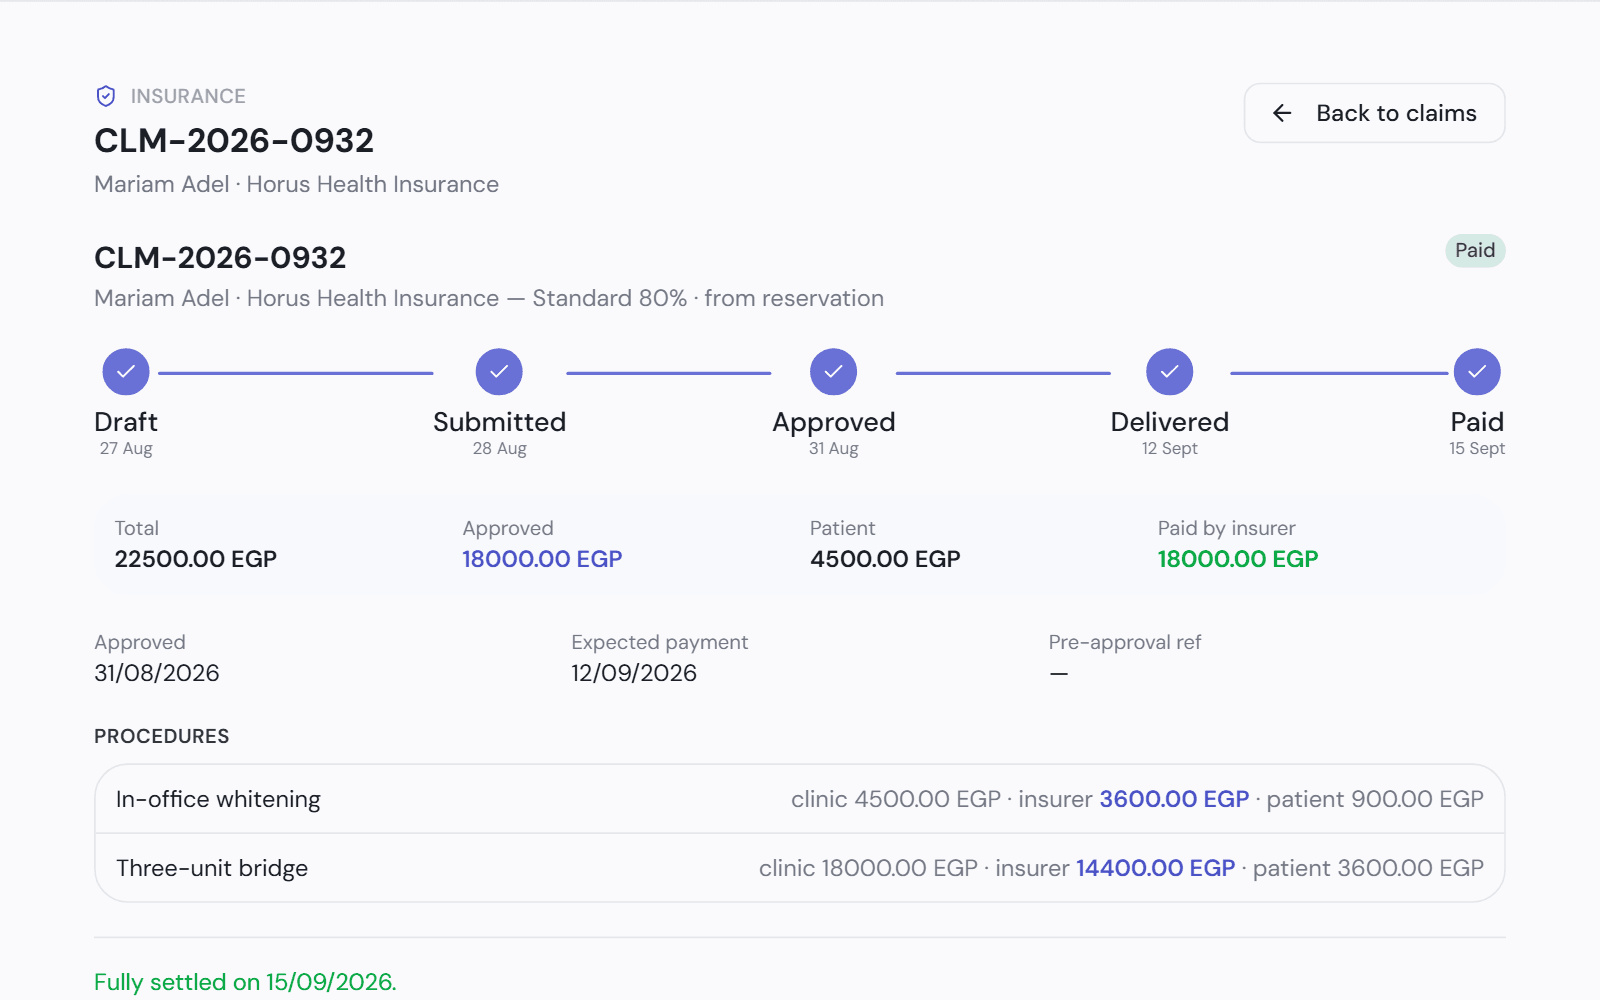The height and width of the screenshot is (1000, 1600).
Task: Click the Approved 18000.00 EGP amount
Action: [x=542, y=559]
